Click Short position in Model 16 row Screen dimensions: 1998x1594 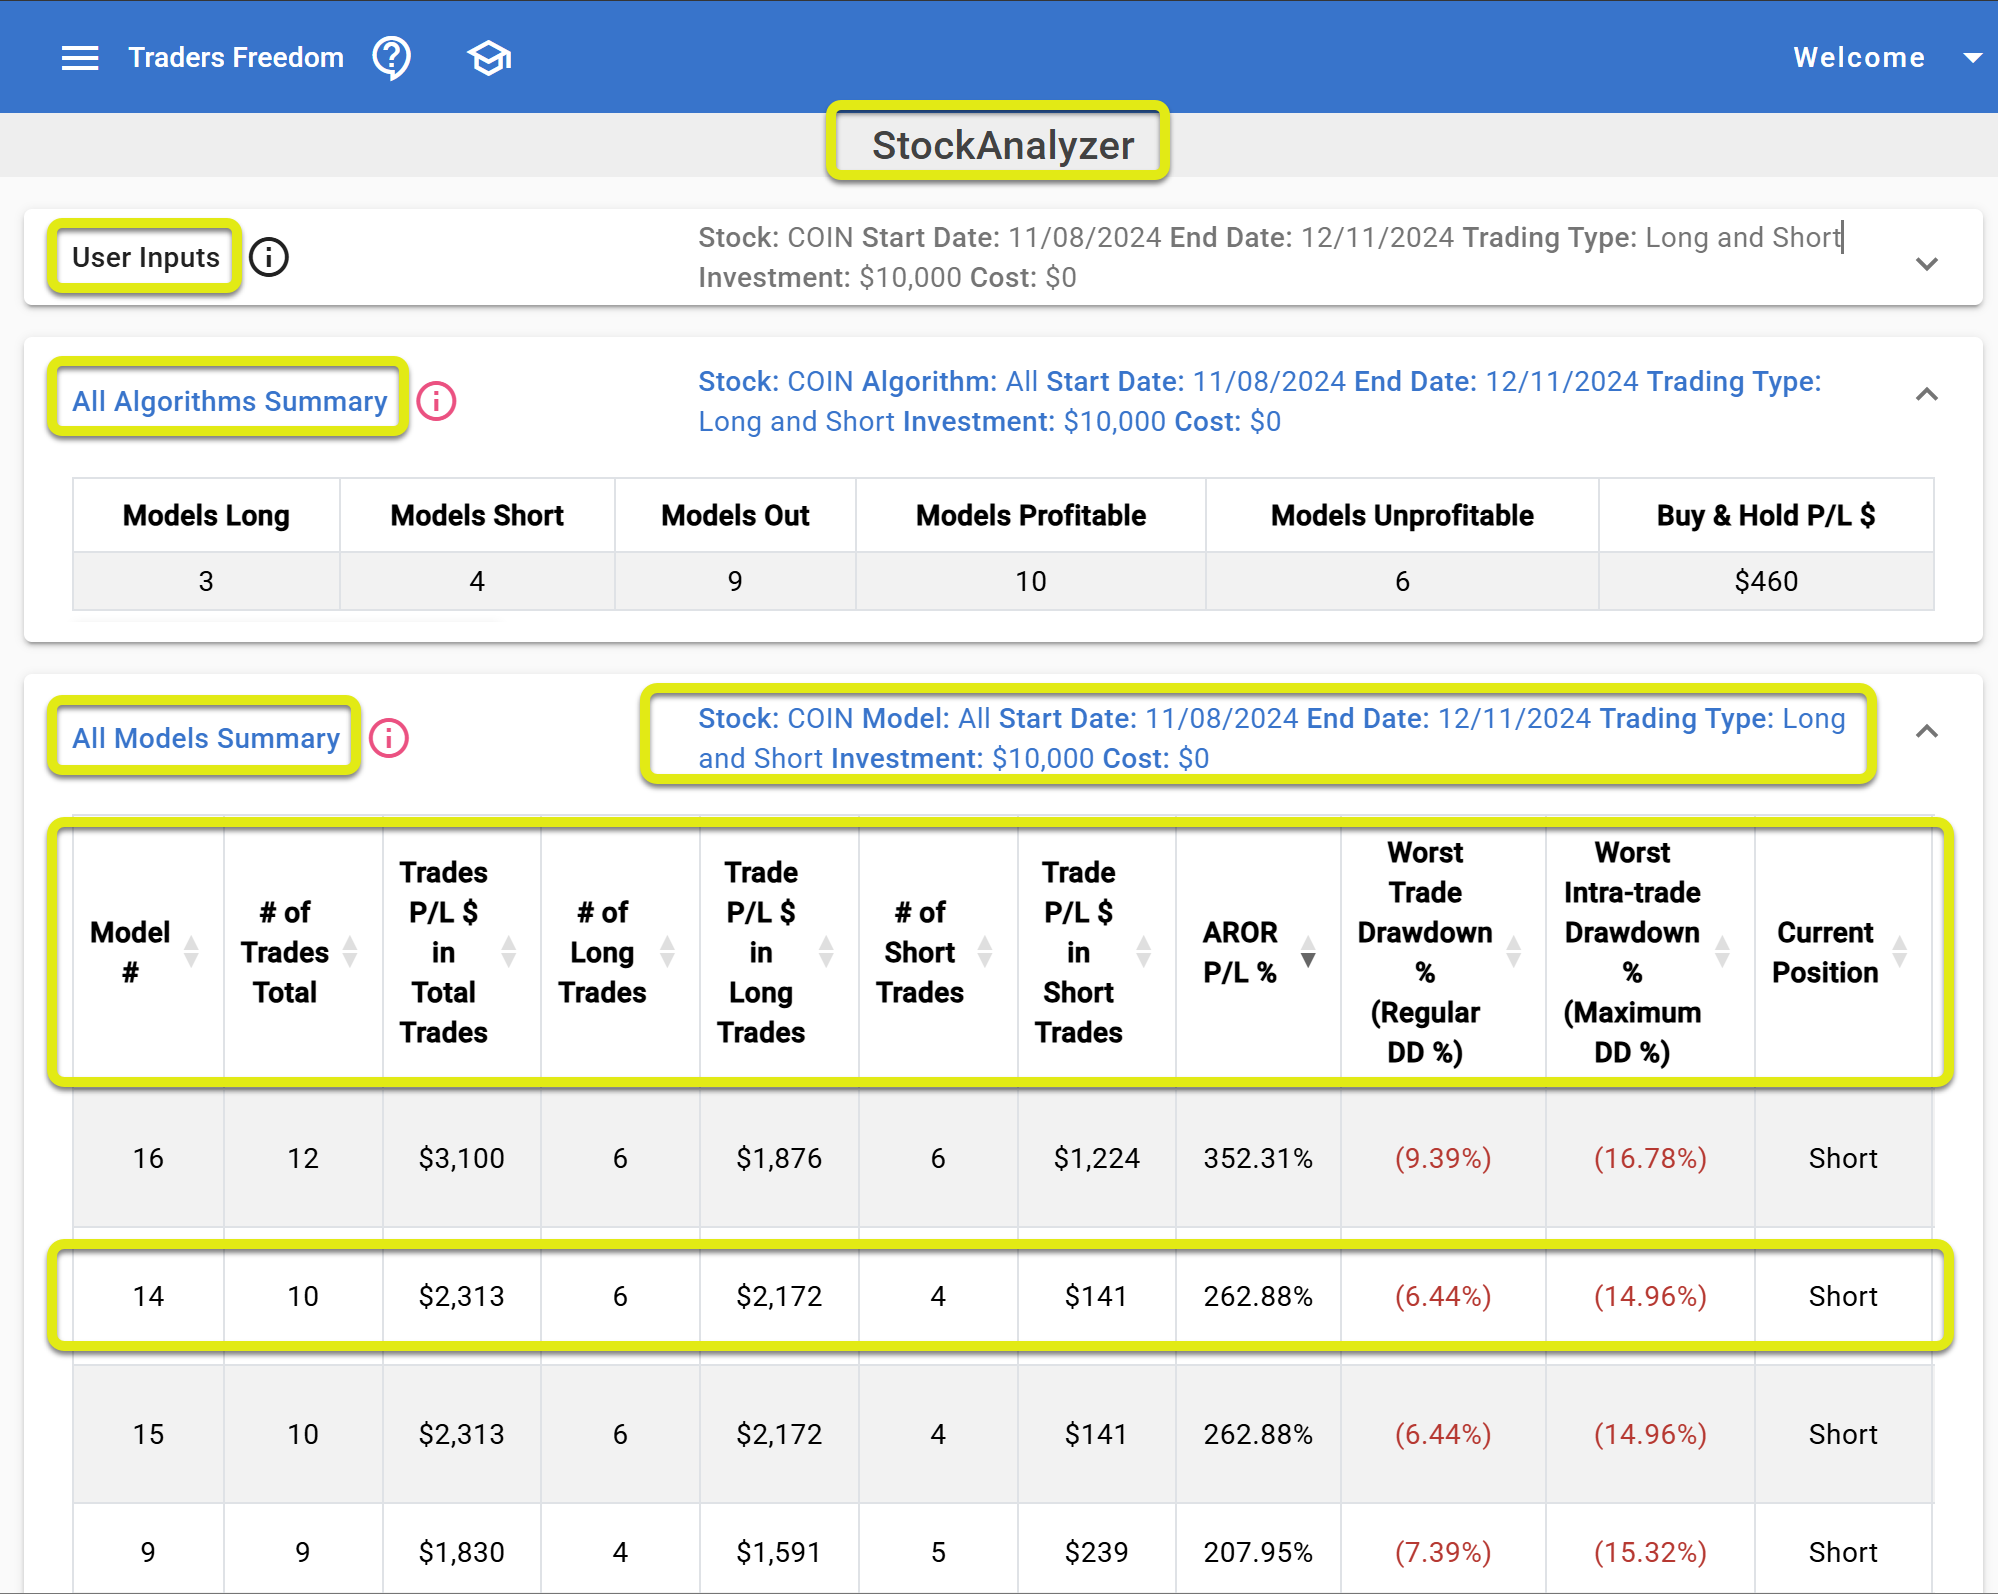click(x=1843, y=1158)
